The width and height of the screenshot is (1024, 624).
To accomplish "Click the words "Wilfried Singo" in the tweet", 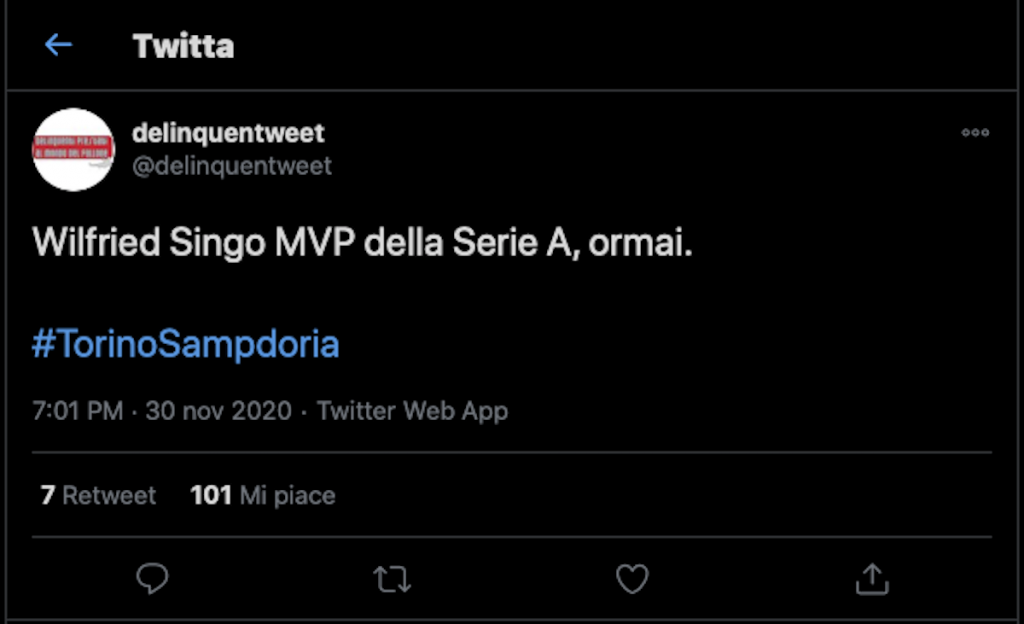I will pyautogui.click(x=149, y=245).
